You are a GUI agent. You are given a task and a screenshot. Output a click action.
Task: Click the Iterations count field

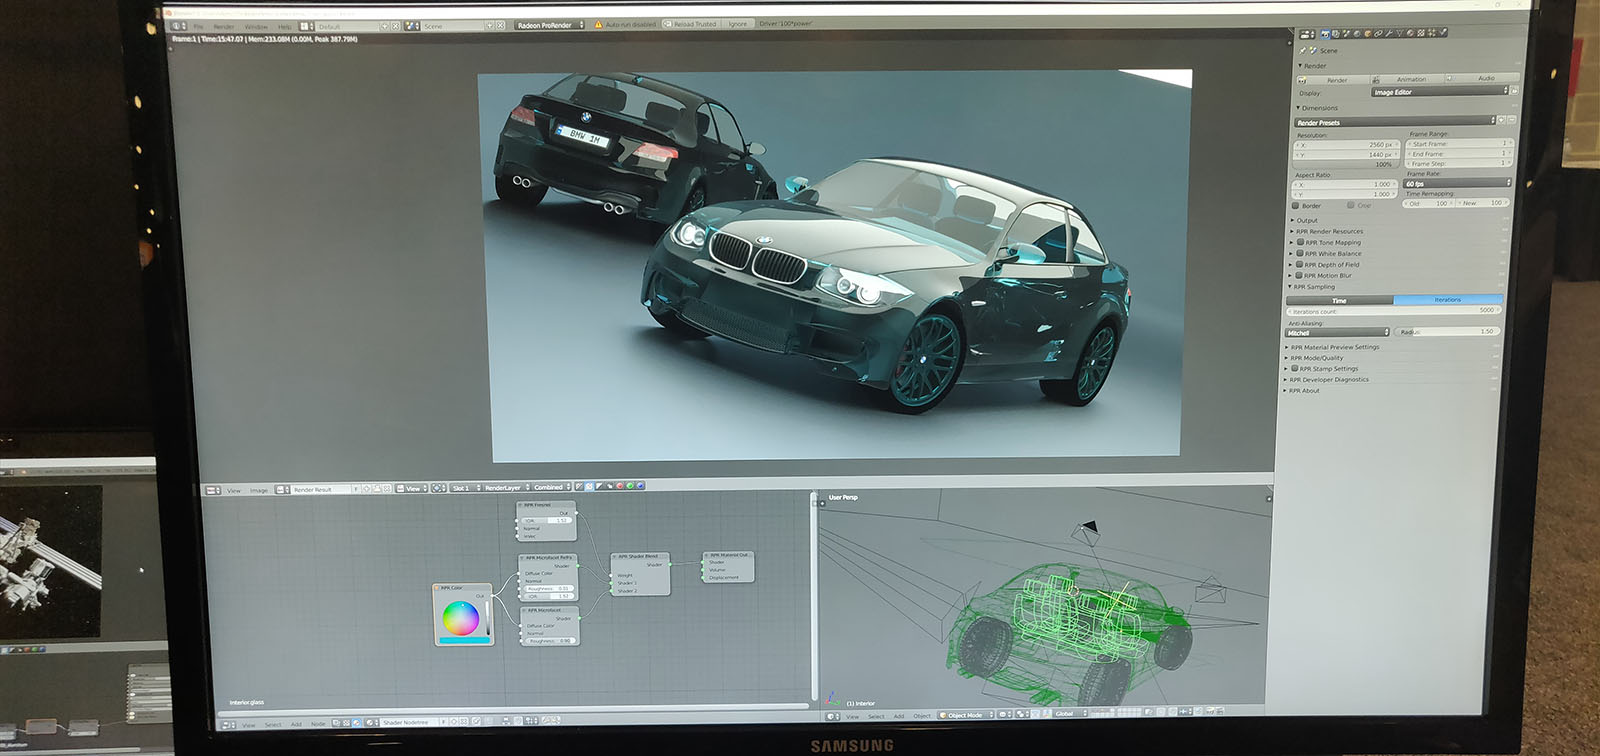[x=1393, y=311]
